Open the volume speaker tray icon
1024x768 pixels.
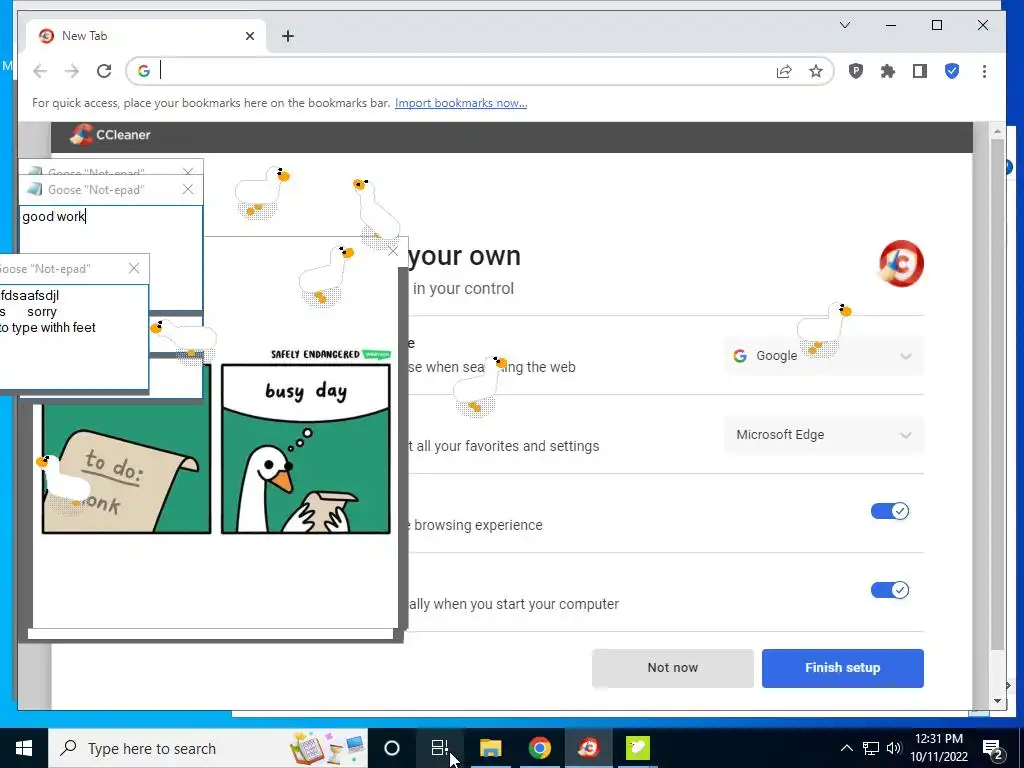[893, 748]
